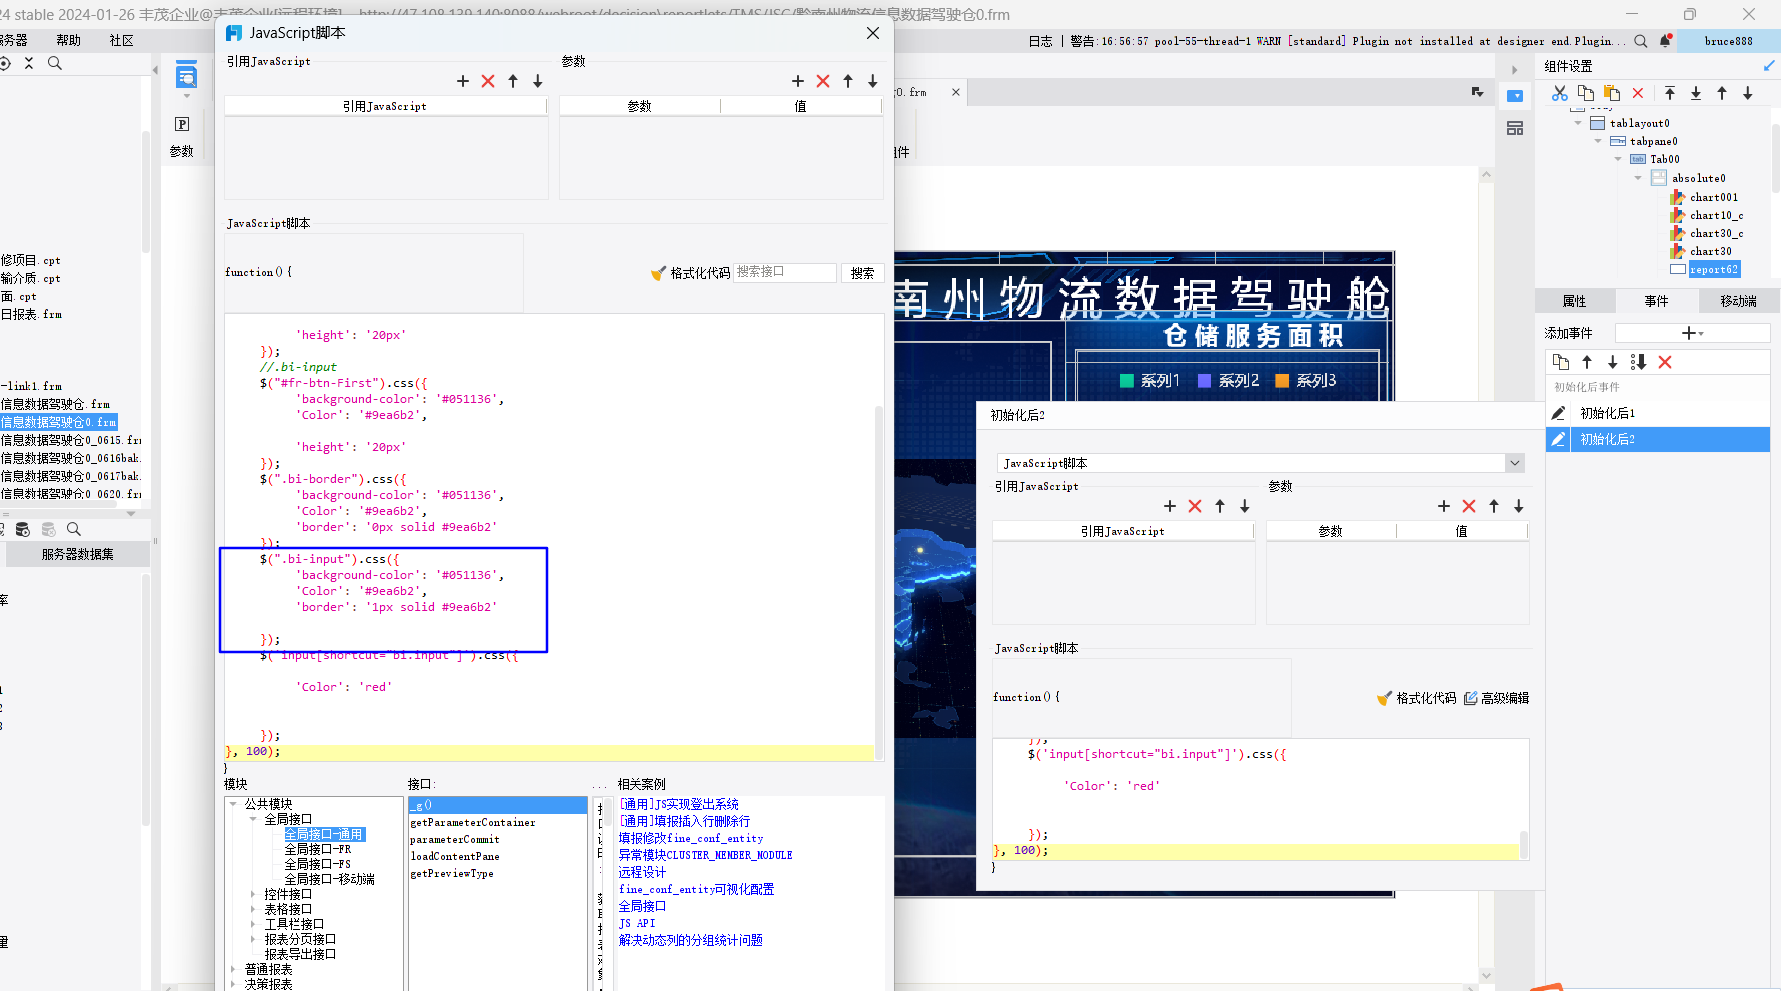
Task: Add a 参数 row in JavaScript脚本 dialog
Action: (x=798, y=81)
